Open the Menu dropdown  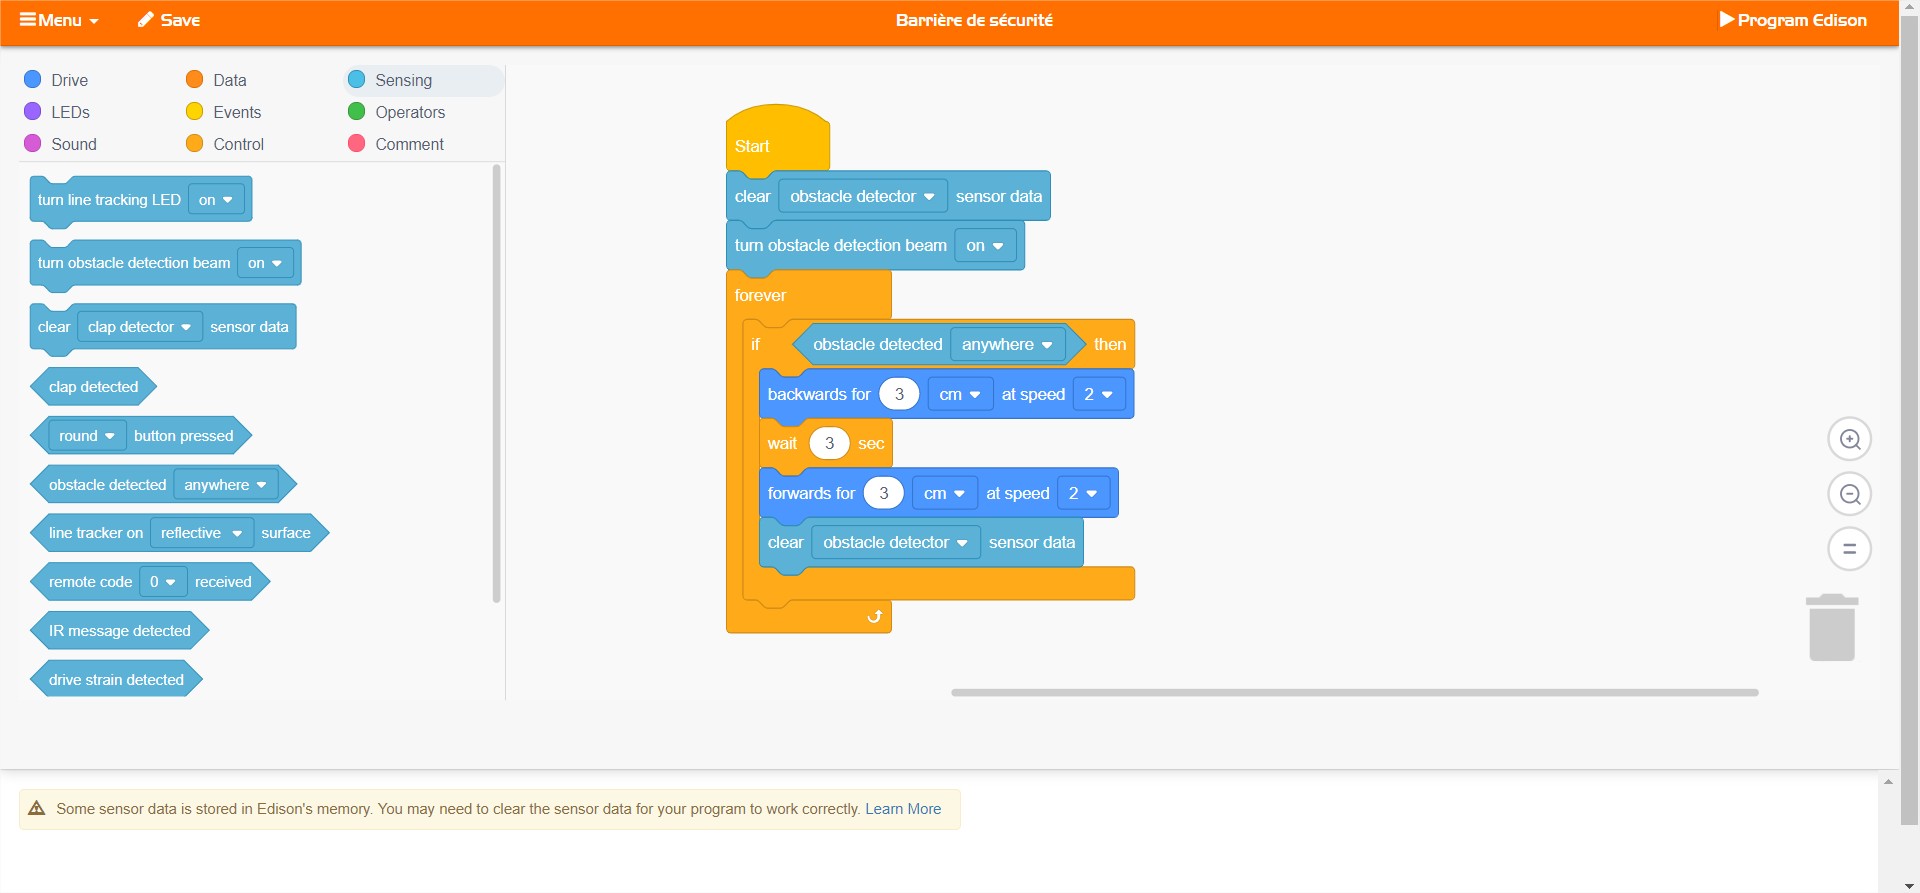click(x=60, y=20)
